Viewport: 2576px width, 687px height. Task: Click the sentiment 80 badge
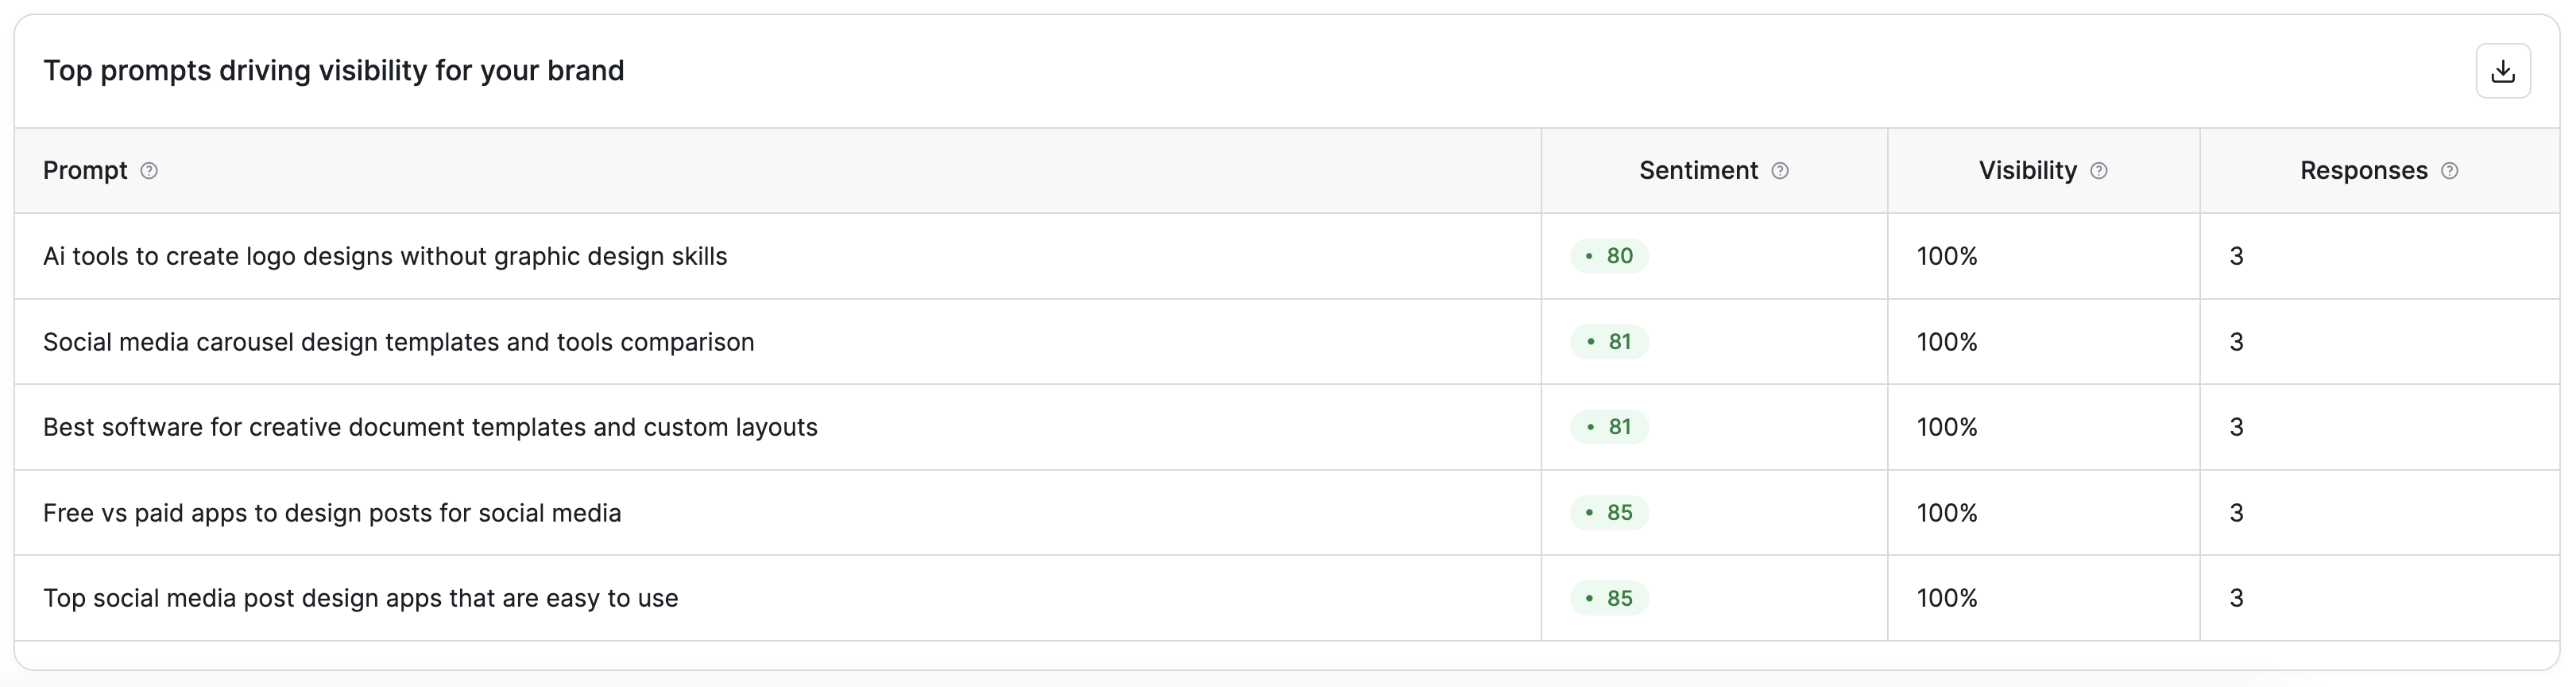pyautogui.click(x=1609, y=256)
